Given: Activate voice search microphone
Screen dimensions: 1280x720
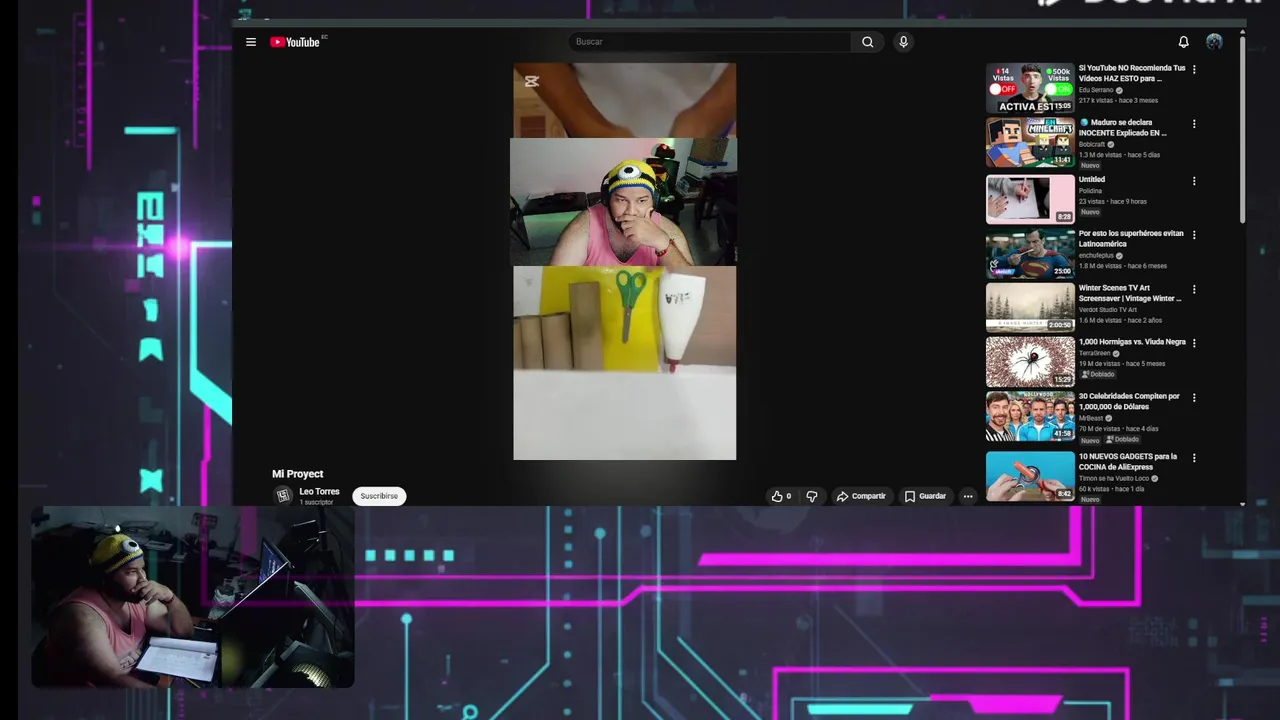Looking at the screenshot, I should [903, 42].
